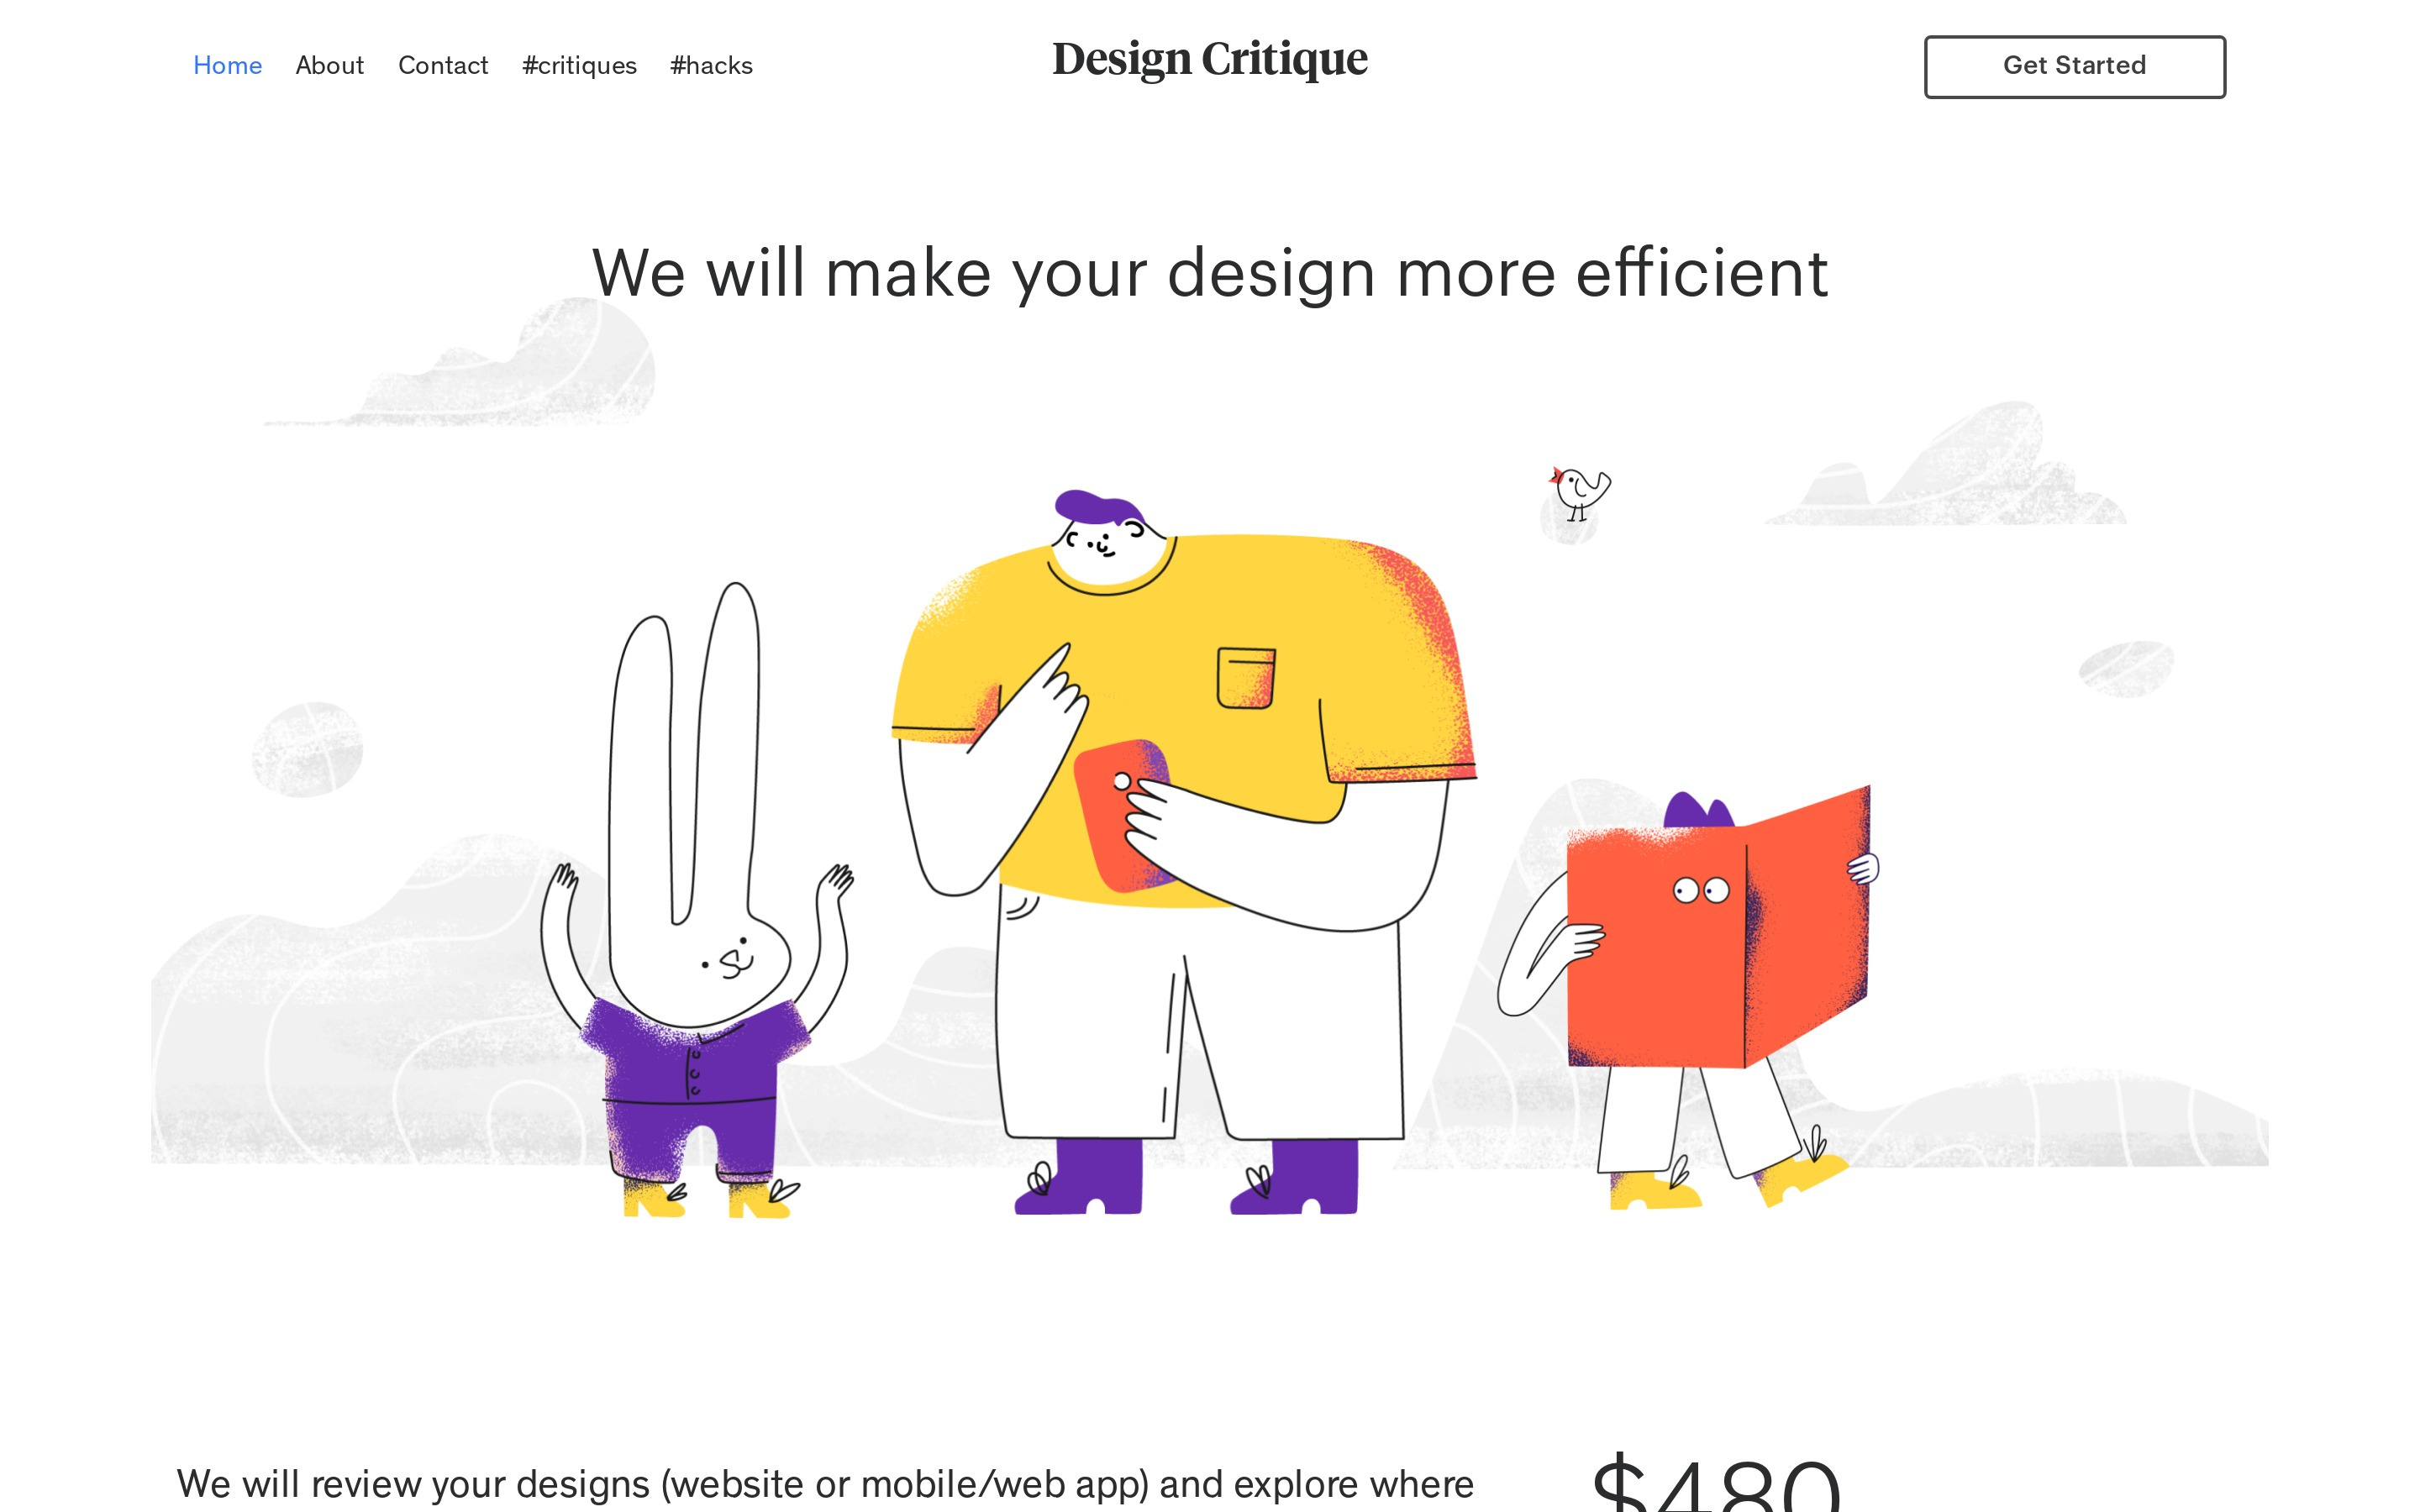This screenshot has height=1512, width=2420.
Task: Click the red phone in man's hand
Action: pos(1122,815)
